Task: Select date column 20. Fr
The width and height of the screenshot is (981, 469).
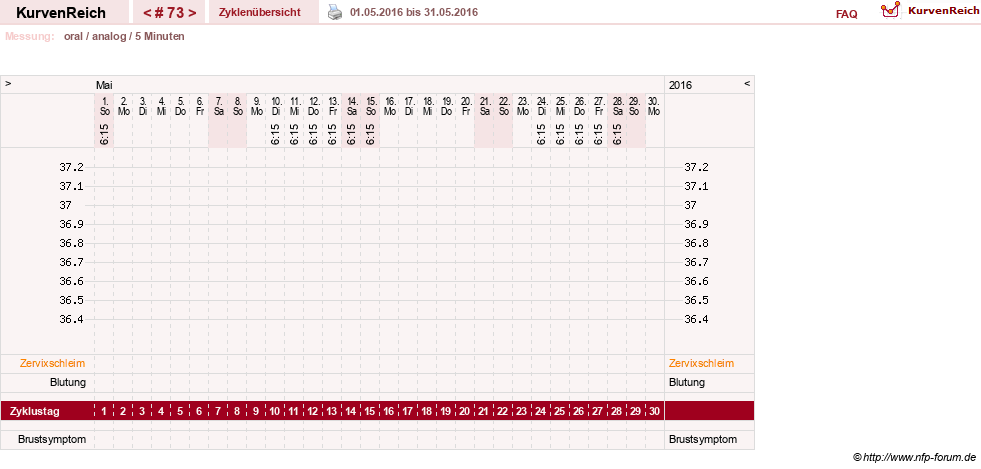Action: point(466,106)
